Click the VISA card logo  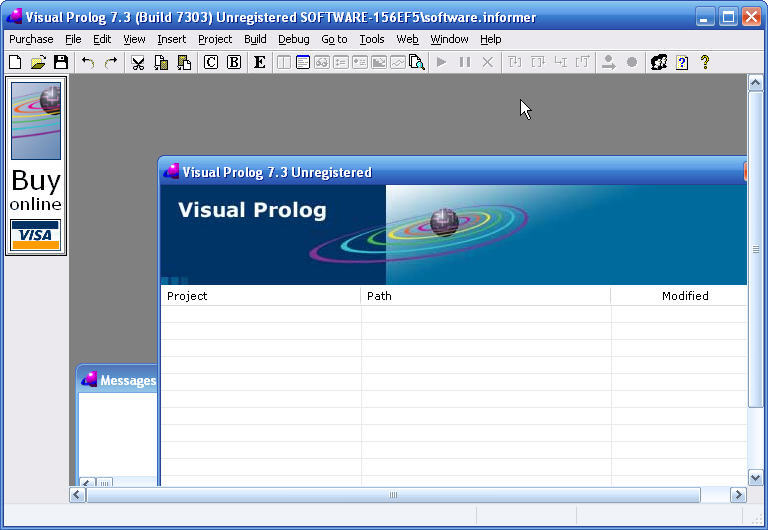[x=36, y=235]
